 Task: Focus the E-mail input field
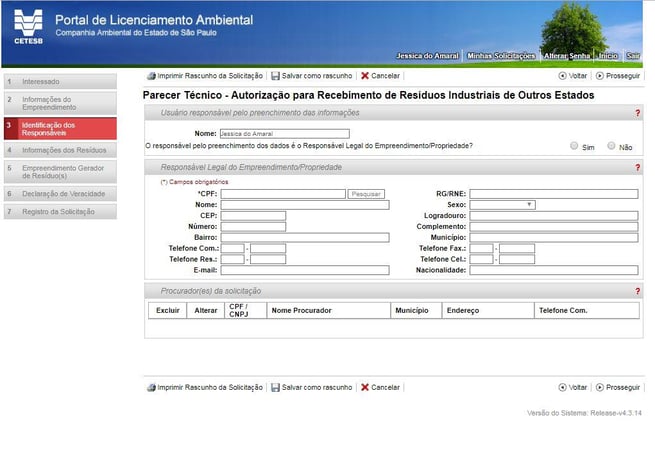pyautogui.click(x=305, y=270)
